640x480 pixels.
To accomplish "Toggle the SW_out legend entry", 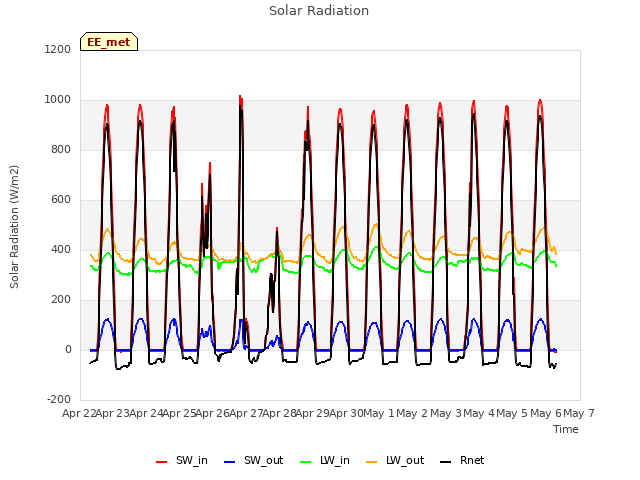I will tap(253, 461).
